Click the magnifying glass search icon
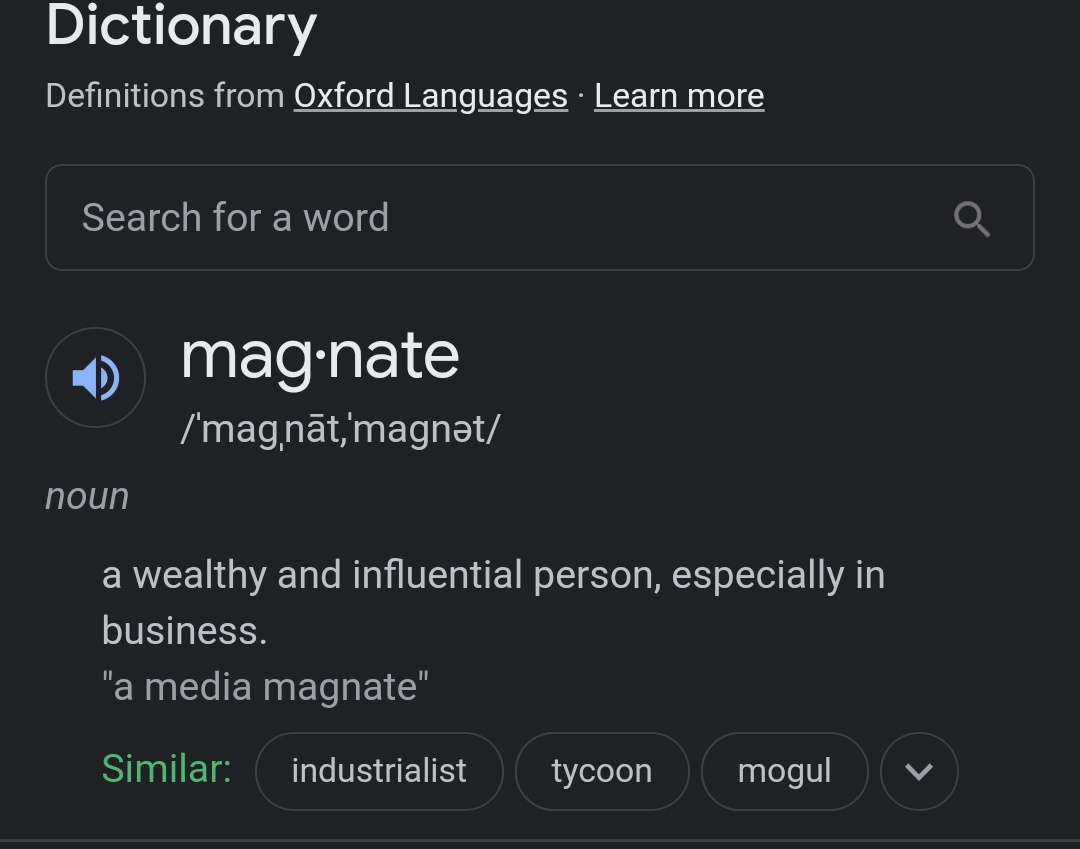 (971, 218)
